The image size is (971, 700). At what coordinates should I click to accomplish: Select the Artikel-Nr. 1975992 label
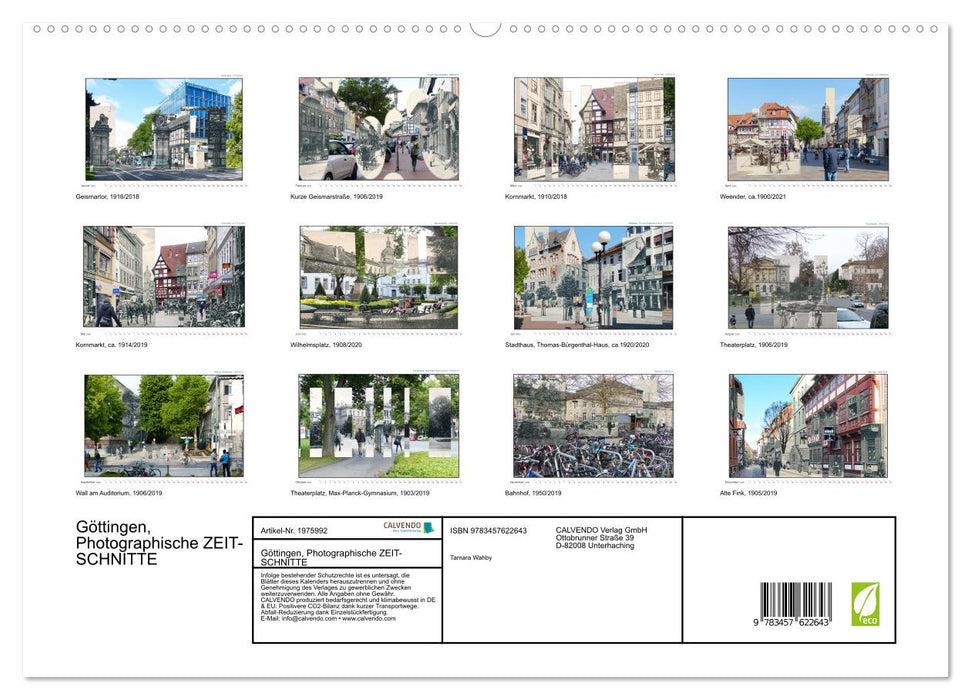[x=294, y=531]
